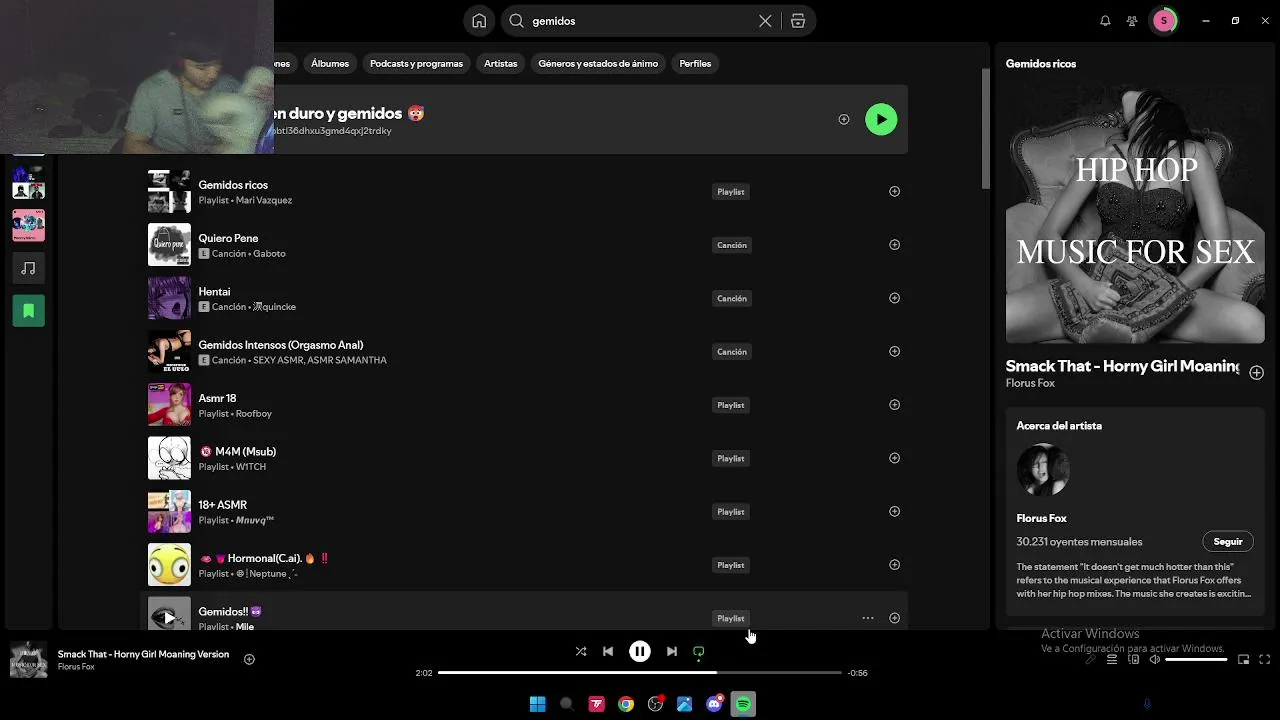Add 'Hentai' song to liked songs
Screen dimensions: 1280x720
[x=894, y=298]
